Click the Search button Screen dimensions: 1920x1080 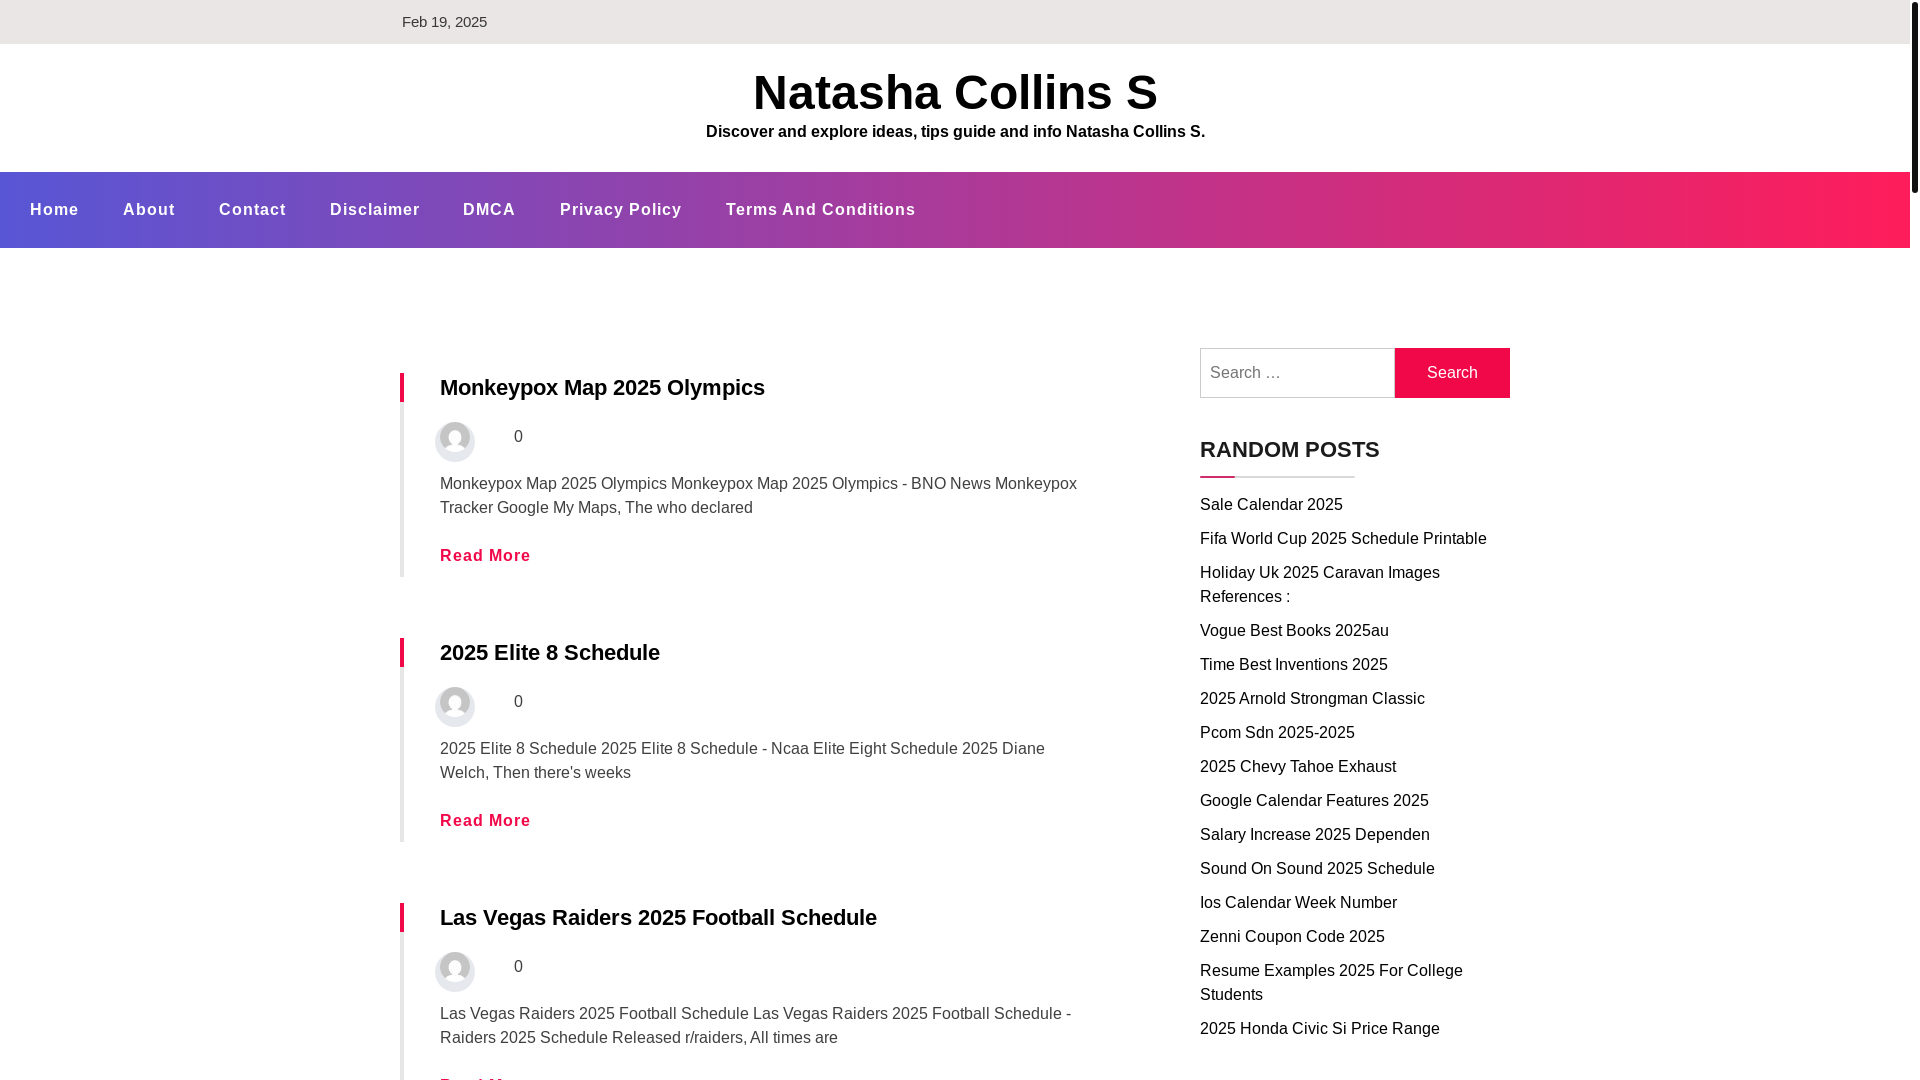(1452, 373)
